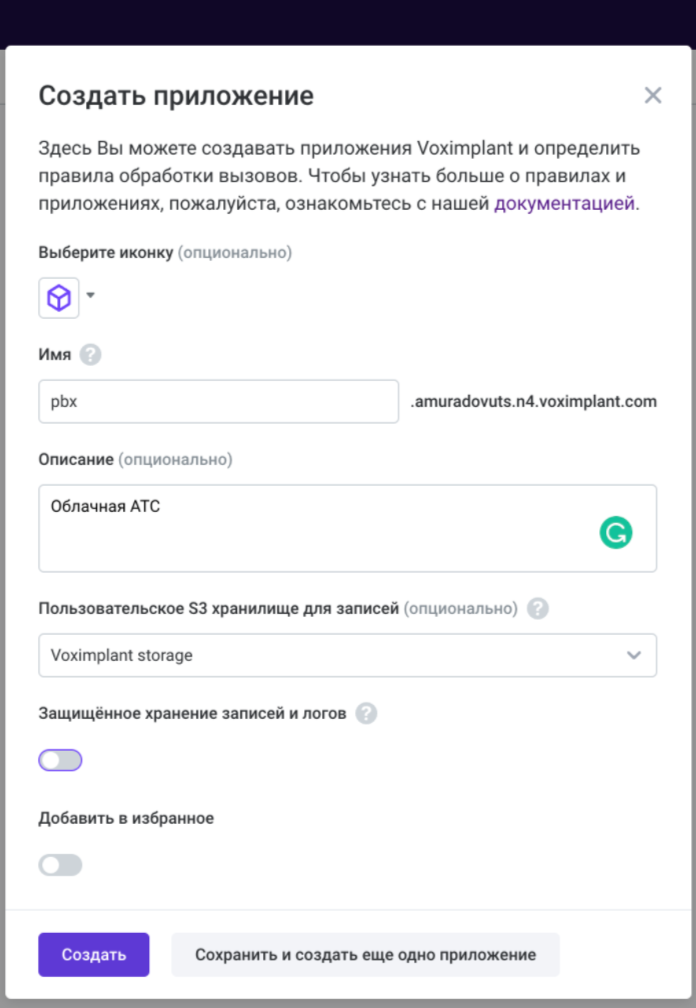Open help icon for Защищённое хранение записей
The width and height of the screenshot is (696, 1008).
pos(366,713)
